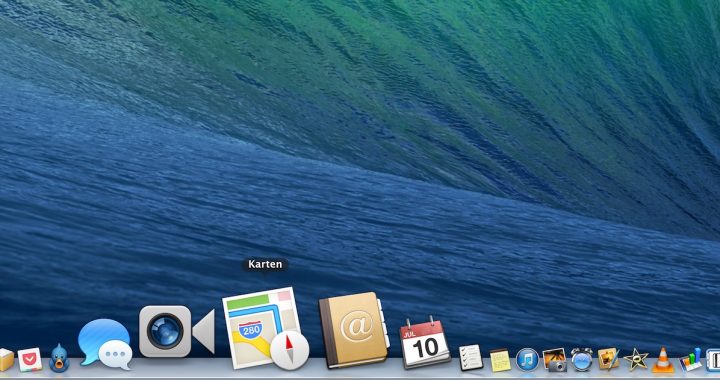Open the yellow Notes notepad icon
Viewport: 720px width, 380px height.
(x=500, y=360)
